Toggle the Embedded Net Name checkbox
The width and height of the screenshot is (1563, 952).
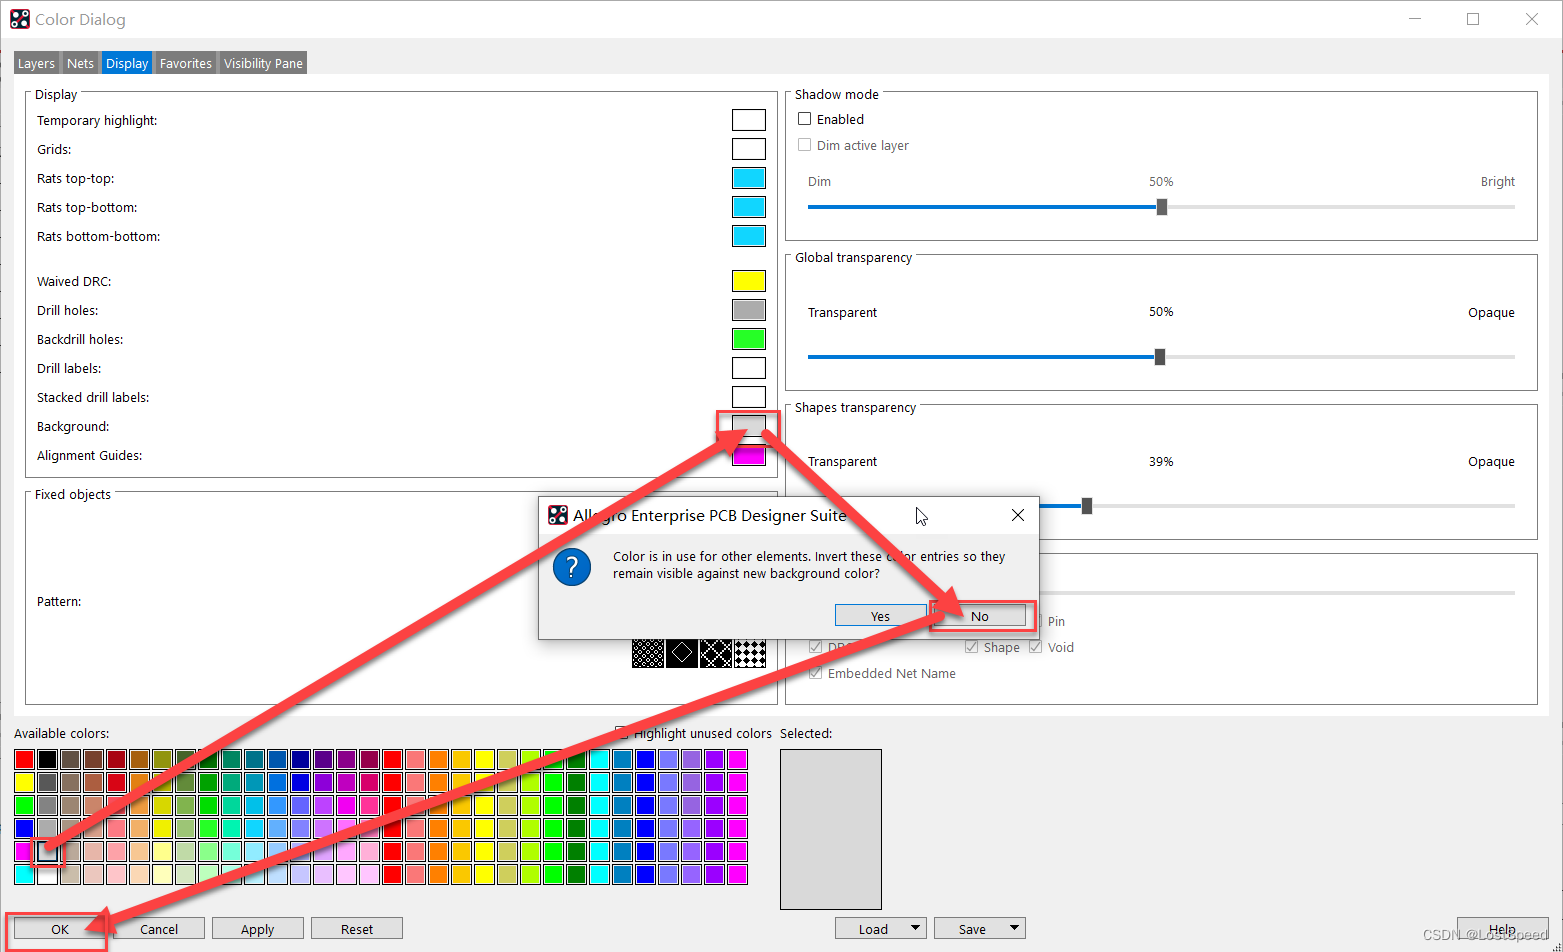(816, 673)
